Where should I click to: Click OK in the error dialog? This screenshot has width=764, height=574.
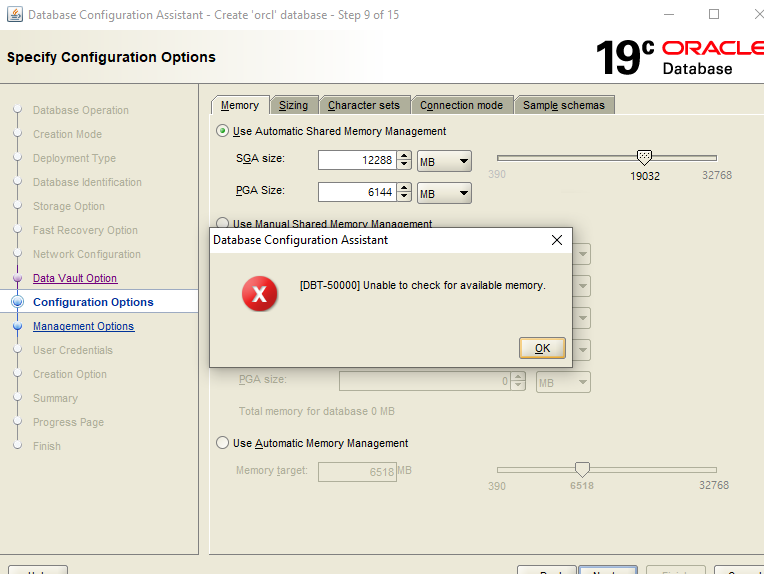542,348
